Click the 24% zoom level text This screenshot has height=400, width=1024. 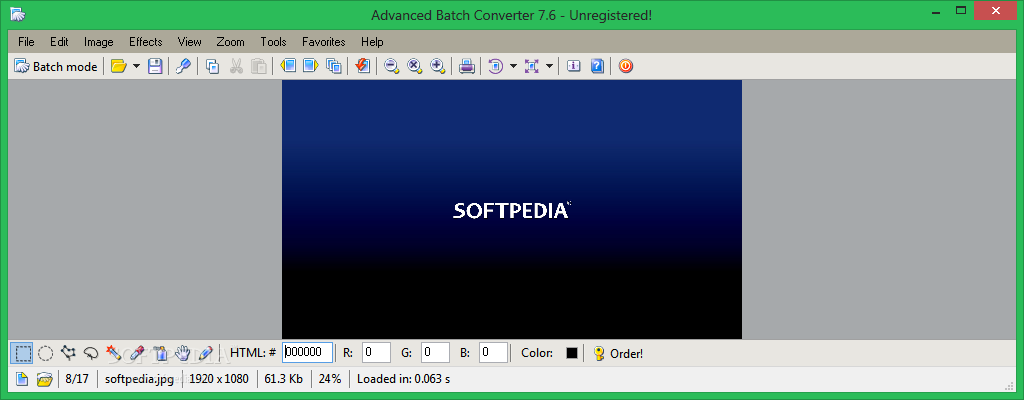point(330,379)
